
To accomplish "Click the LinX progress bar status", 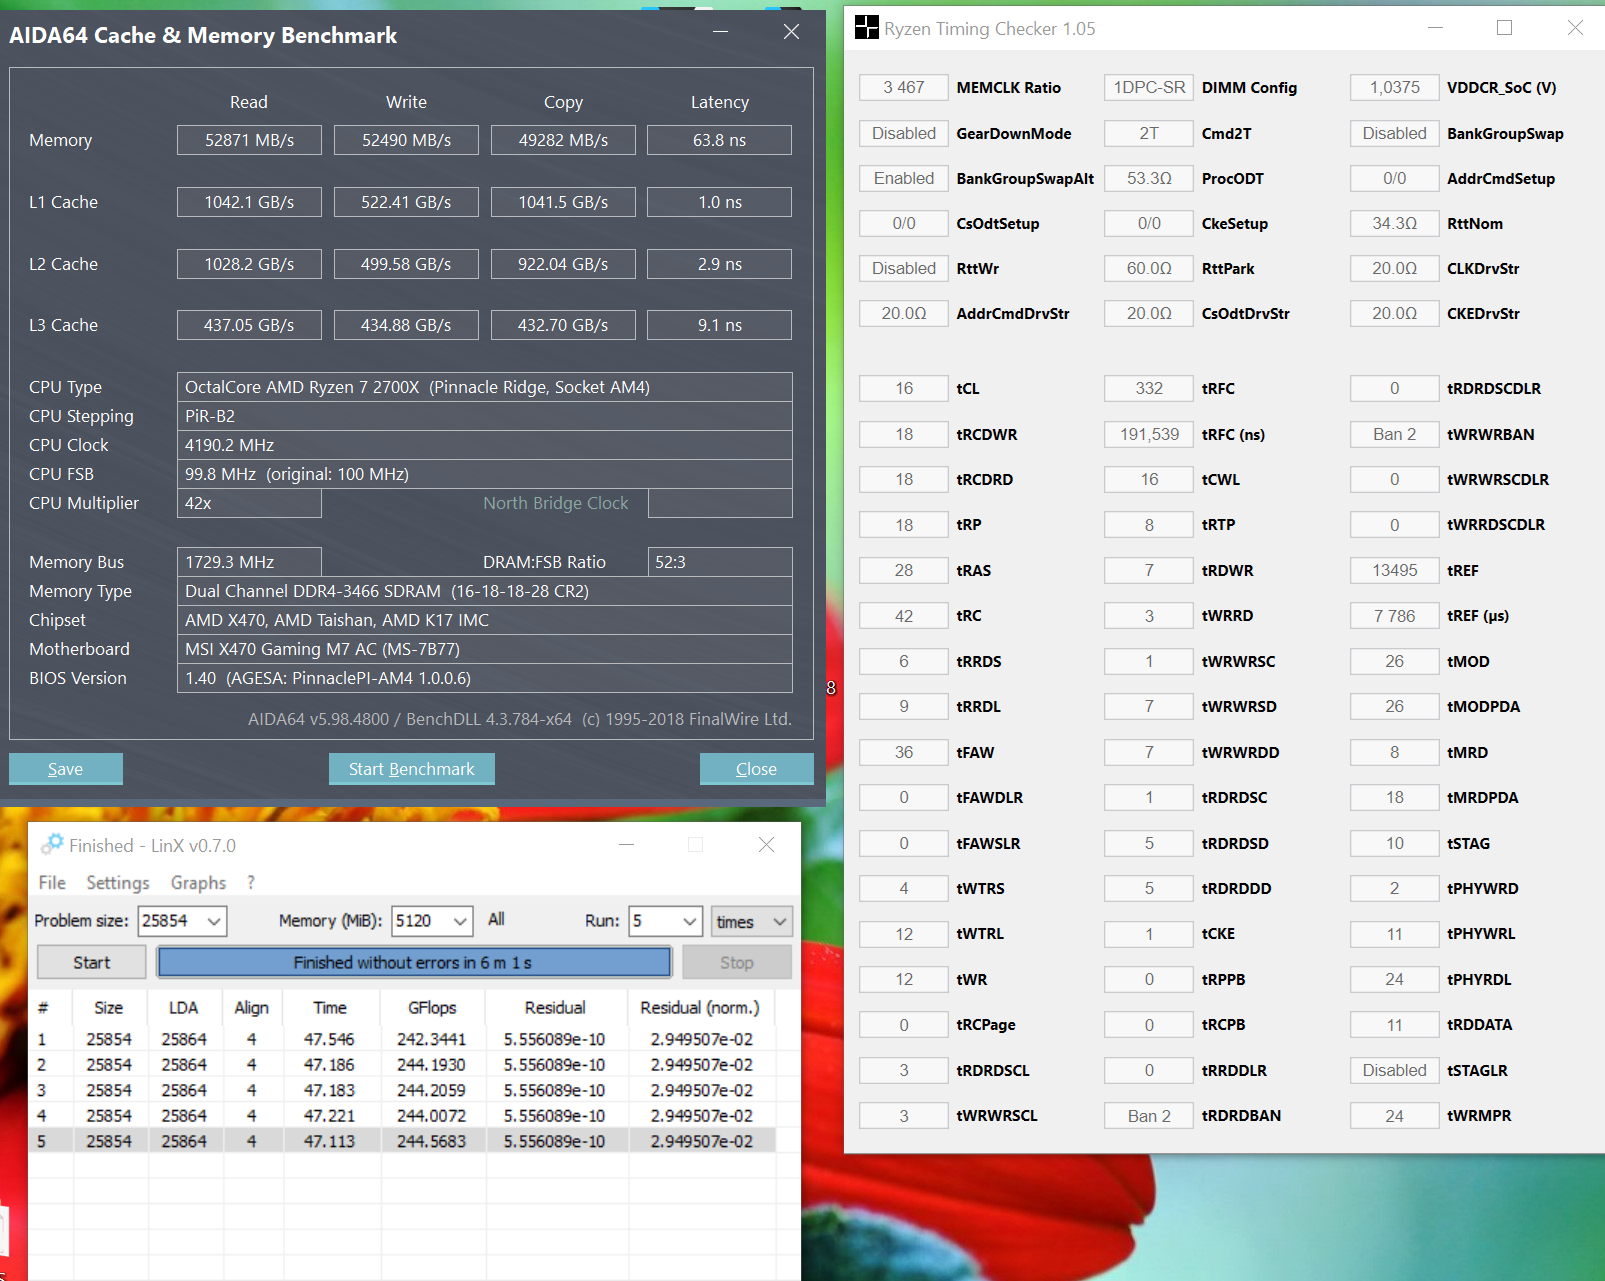I will 414,962.
